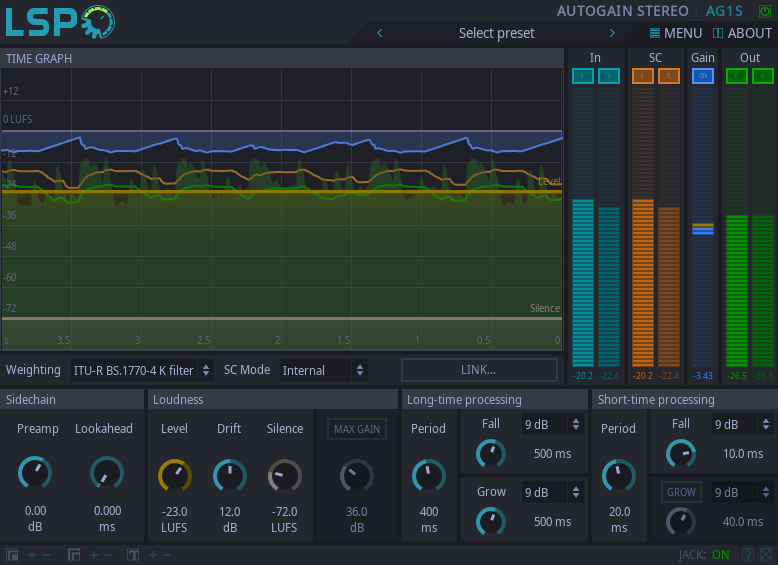This screenshot has width=778, height=565.
Task: Toggle the In S meter button
Action: (609, 76)
